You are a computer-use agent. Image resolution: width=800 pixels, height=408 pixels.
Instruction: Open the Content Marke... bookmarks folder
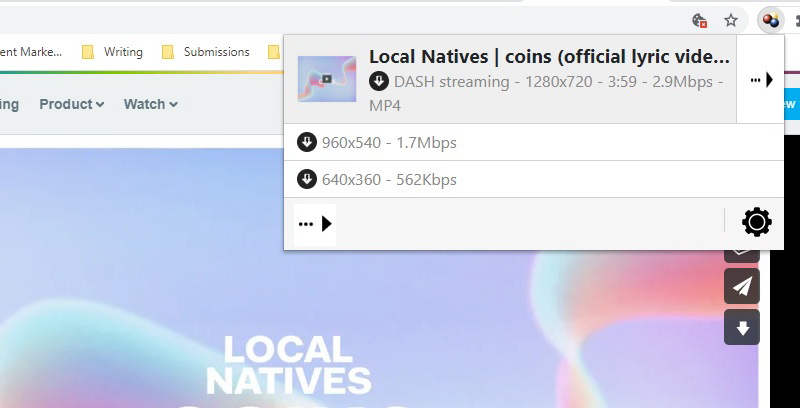pos(30,52)
